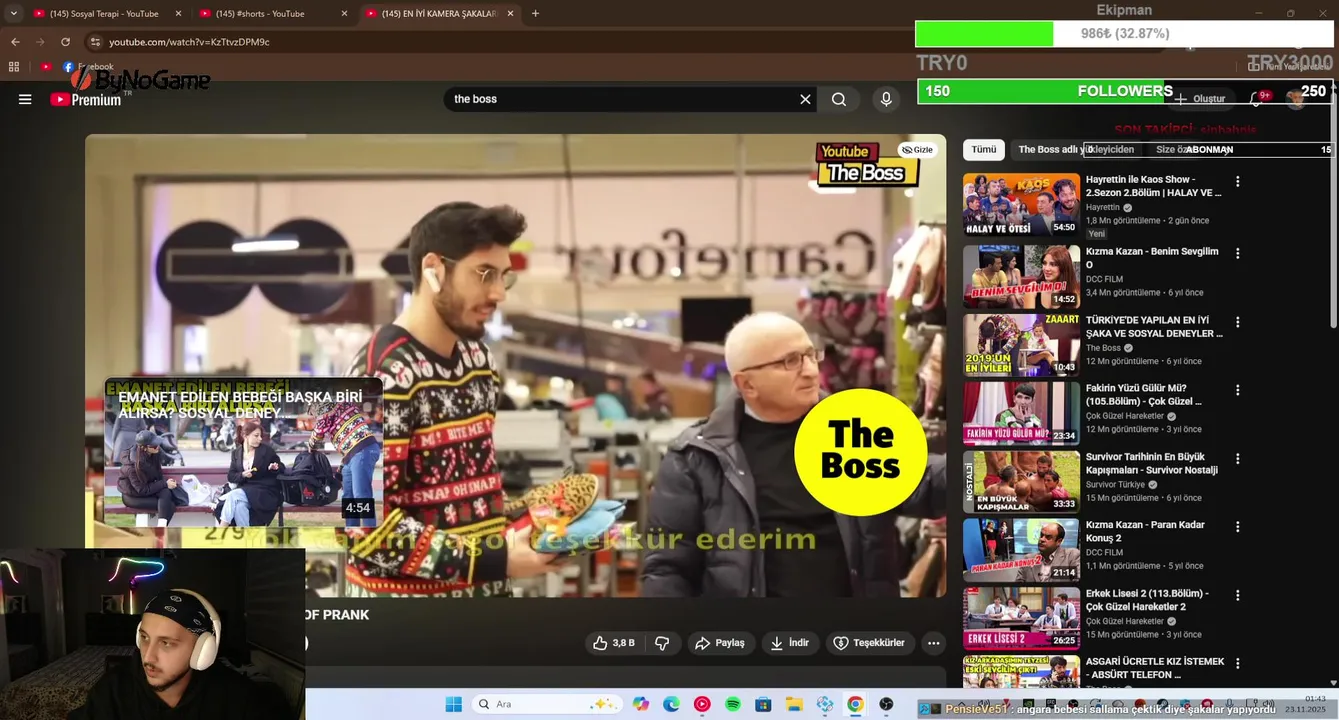1339x720 pixels.
Task: Open Chrome tab search dropdown
Action: (13, 14)
